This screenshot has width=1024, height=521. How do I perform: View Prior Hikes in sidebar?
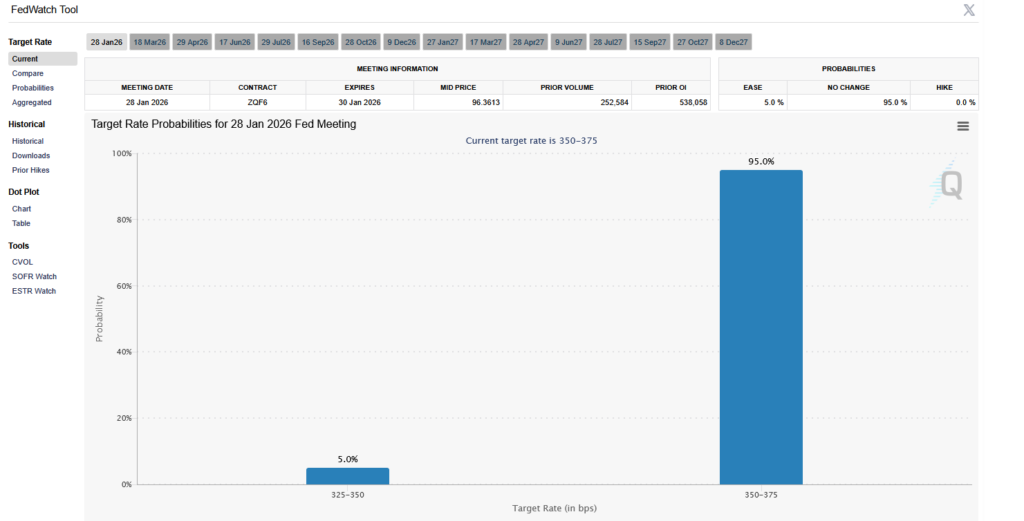point(31,170)
